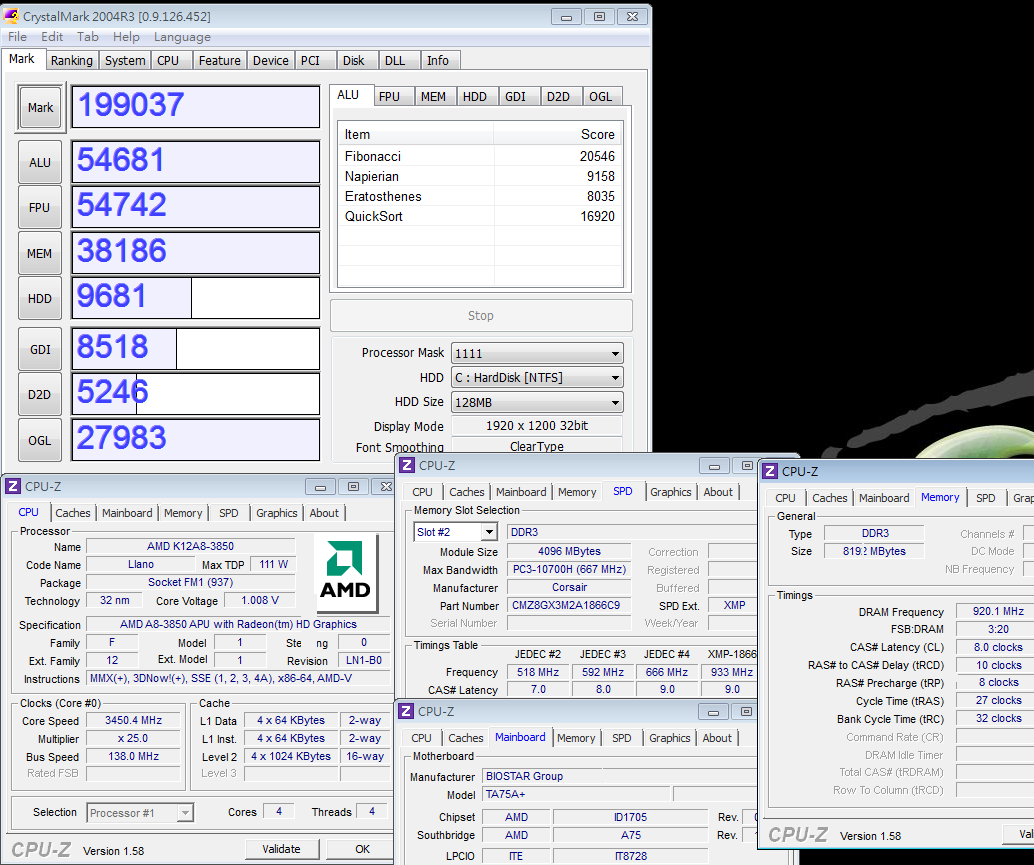Switch to the Ranking tab in CrystalMark
The image size is (1034, 865).
coord(72,61)
